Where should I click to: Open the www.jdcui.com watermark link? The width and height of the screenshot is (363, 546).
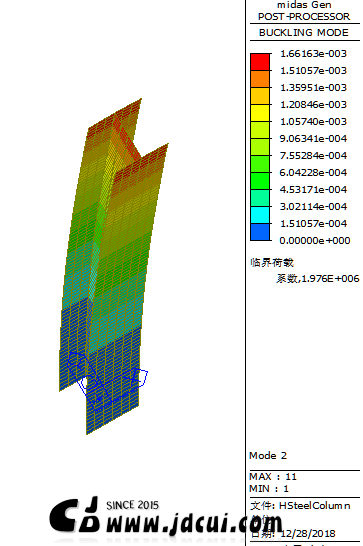tap(194, 523)
